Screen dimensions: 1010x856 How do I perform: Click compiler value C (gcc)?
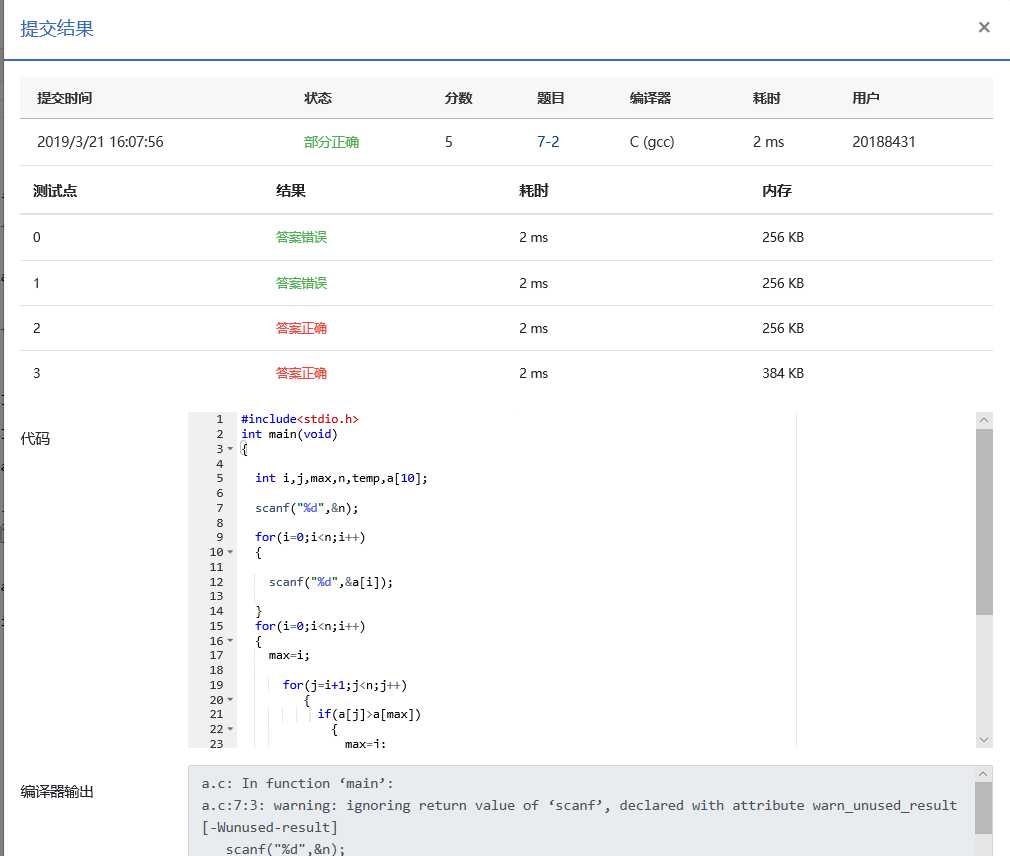(x=651, y=142)
